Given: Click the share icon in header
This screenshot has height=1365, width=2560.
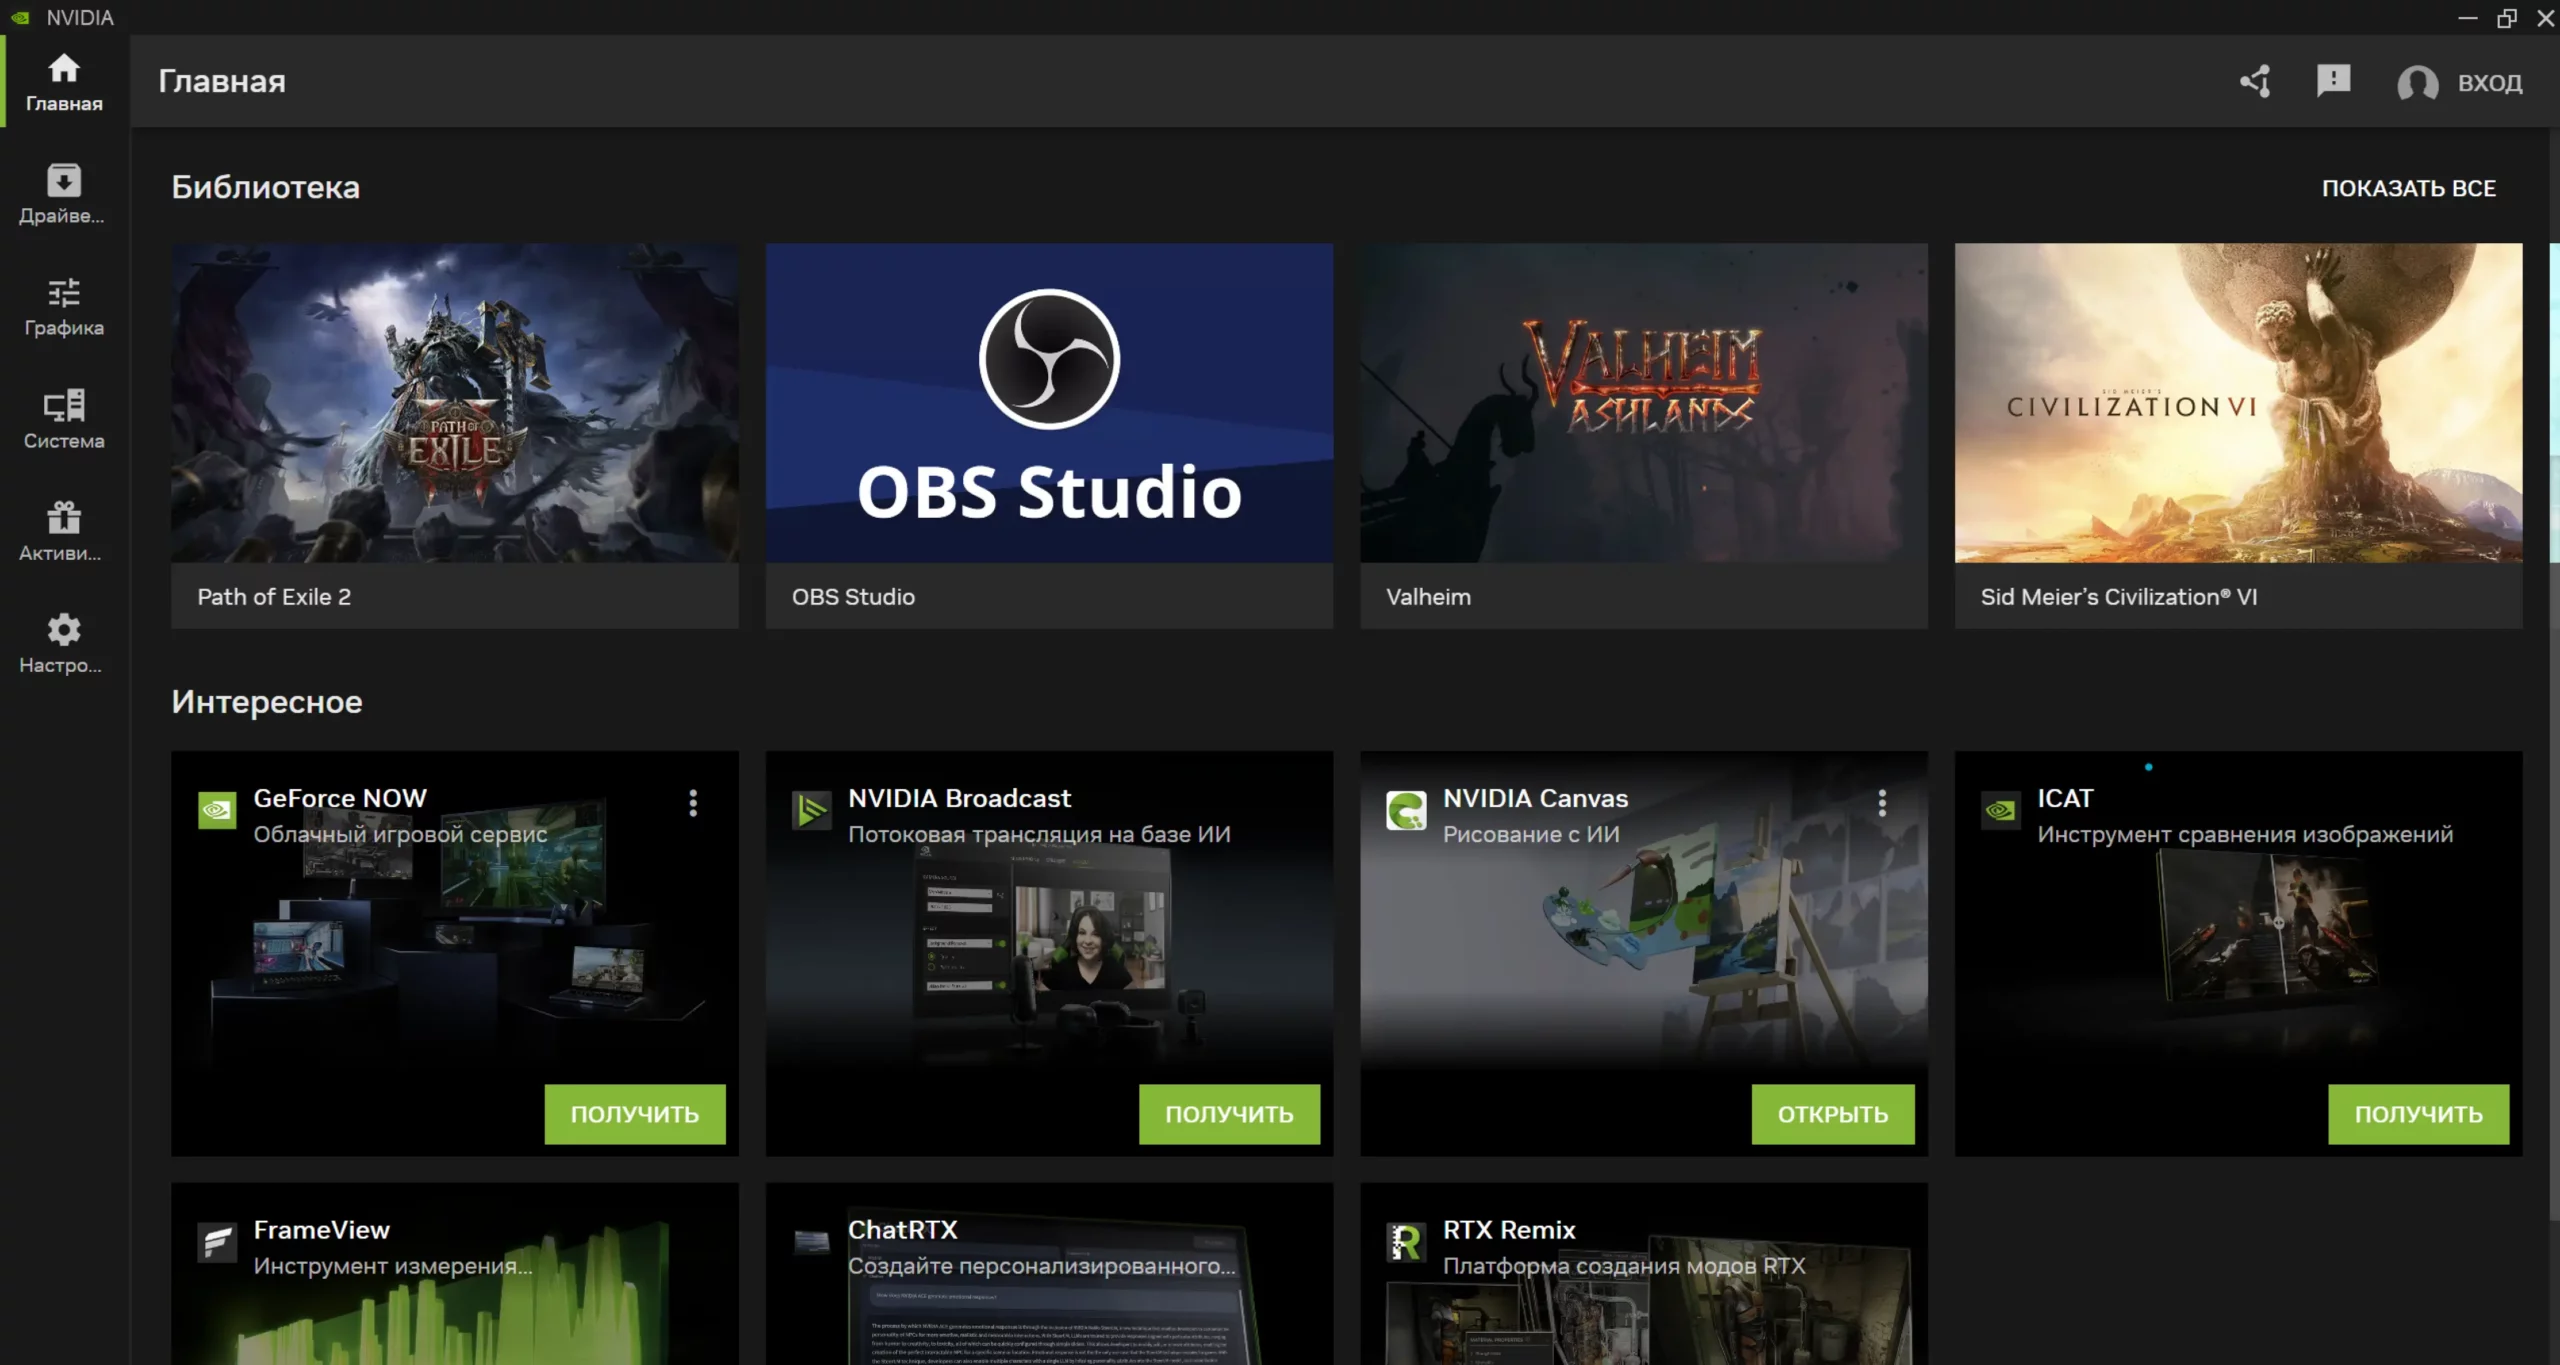Looking at the screenshot, I should pyautogui.click(x=2255, y=82).
